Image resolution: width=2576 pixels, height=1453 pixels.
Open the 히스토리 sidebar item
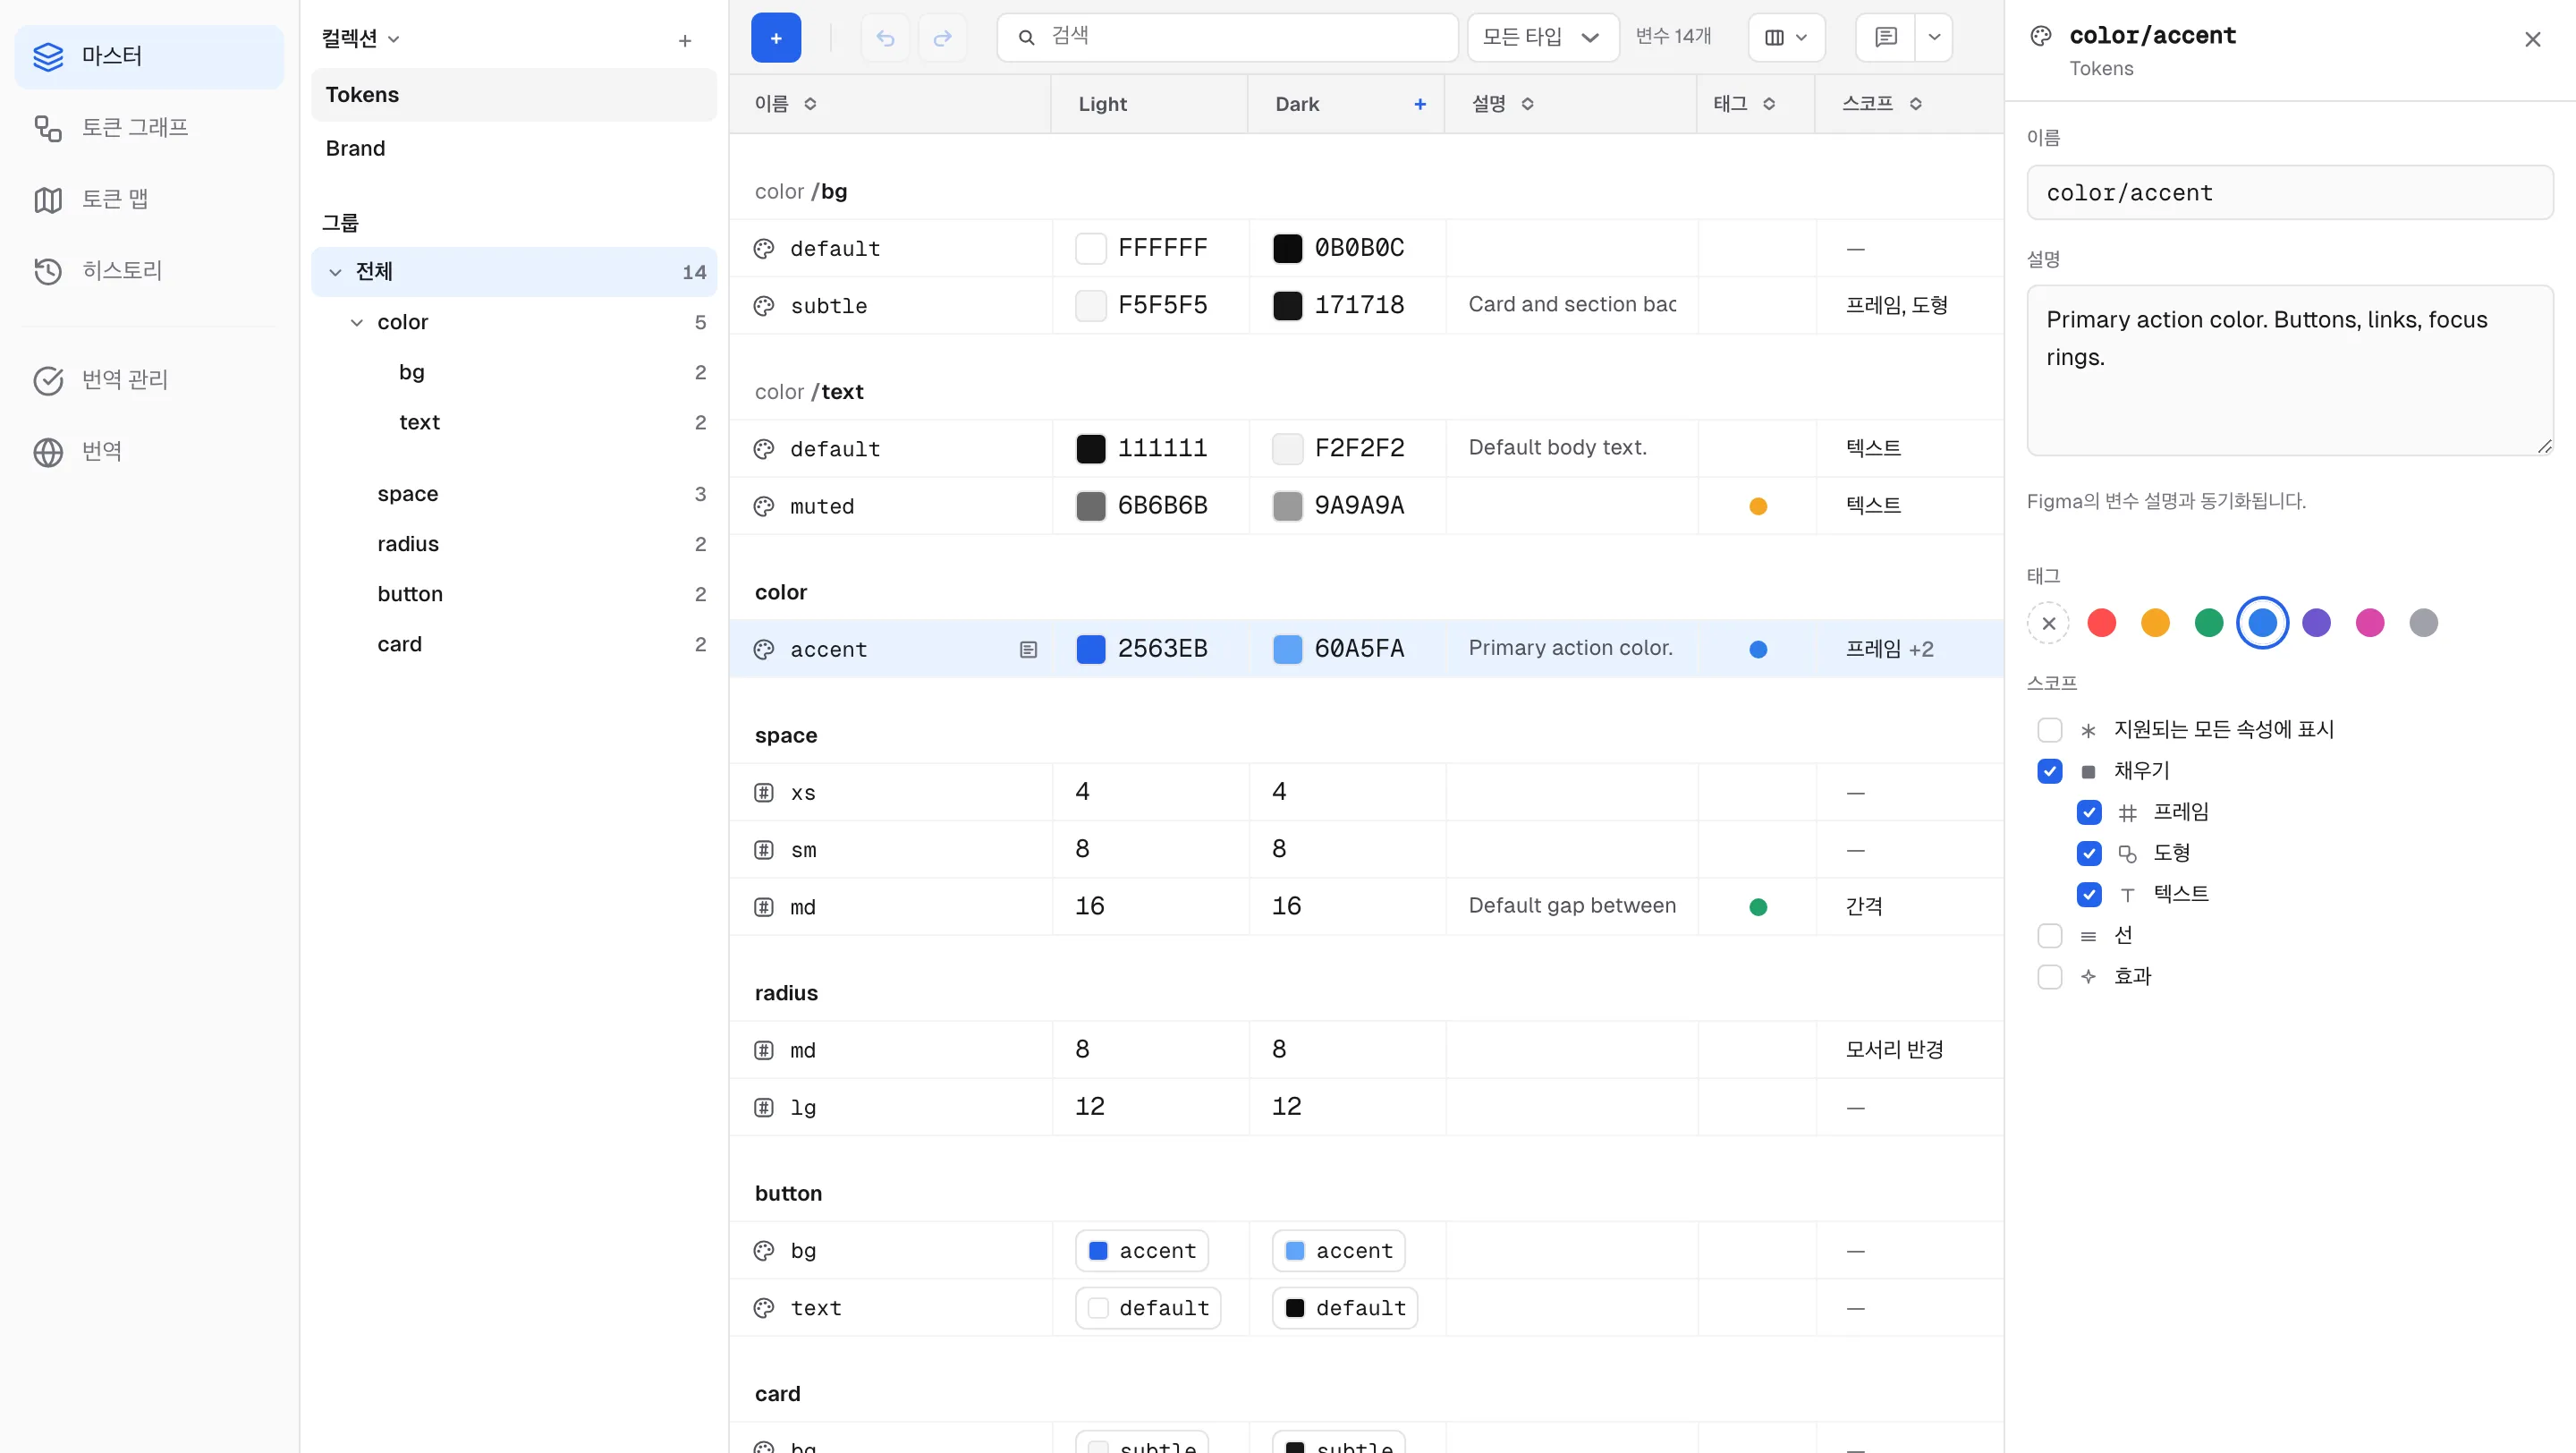click(x=149, y=271)
